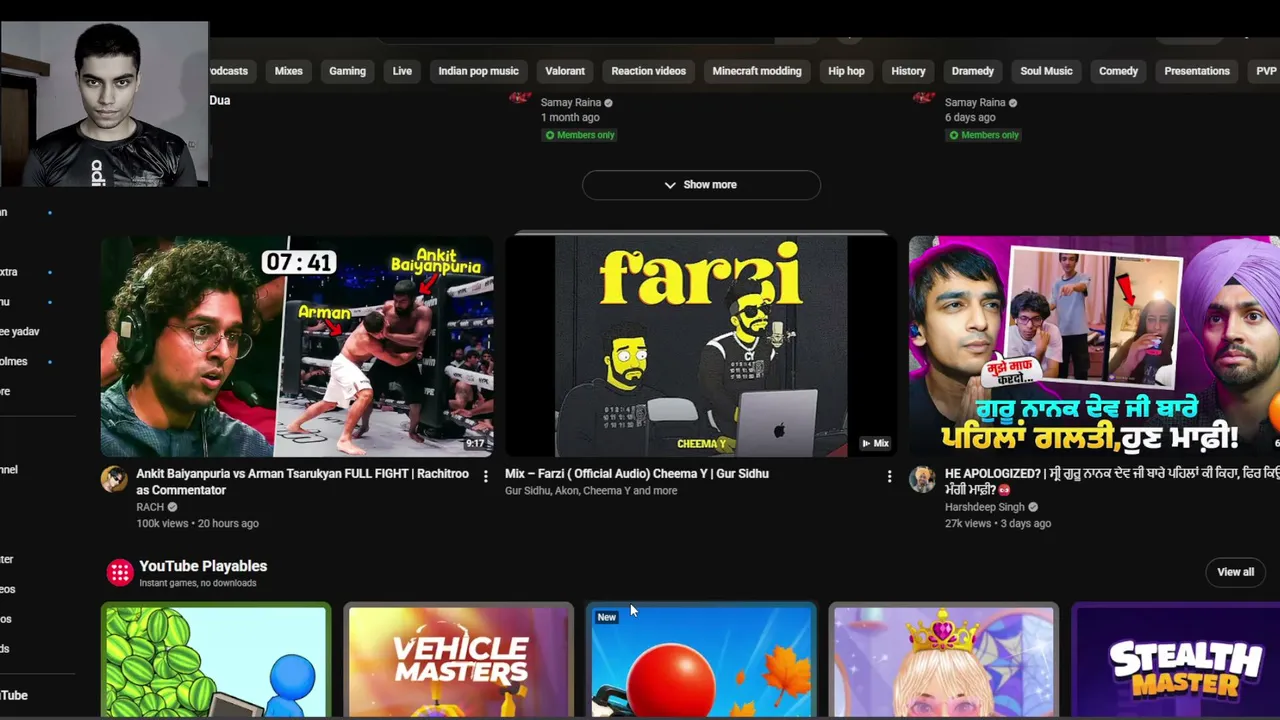Play the Harshdeep Singh apology video thumbnail
This screenshot has height=720, width=1280.
click(1094, 346)
